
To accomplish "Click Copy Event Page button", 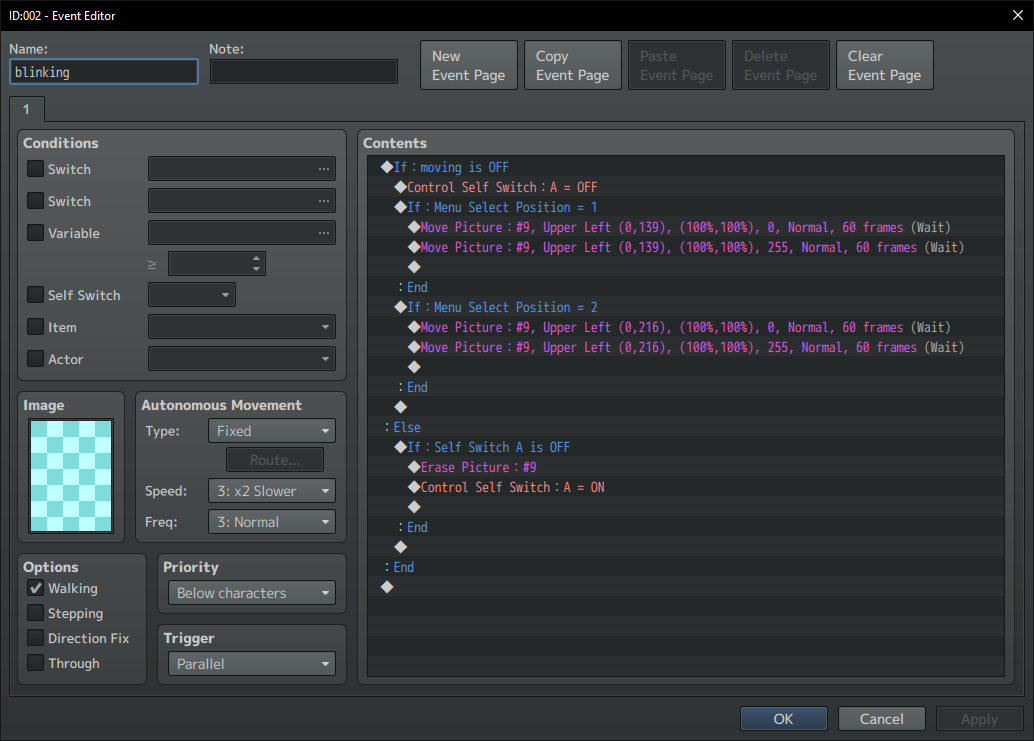I will click(x=572, y=65).
